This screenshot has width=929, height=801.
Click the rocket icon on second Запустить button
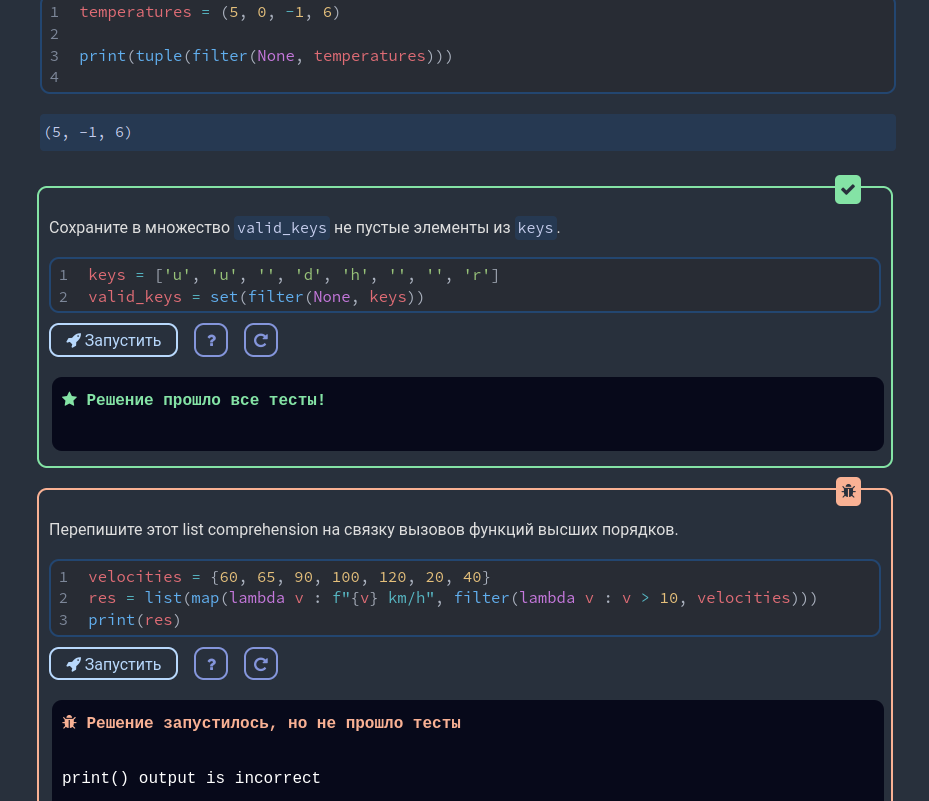73,664
